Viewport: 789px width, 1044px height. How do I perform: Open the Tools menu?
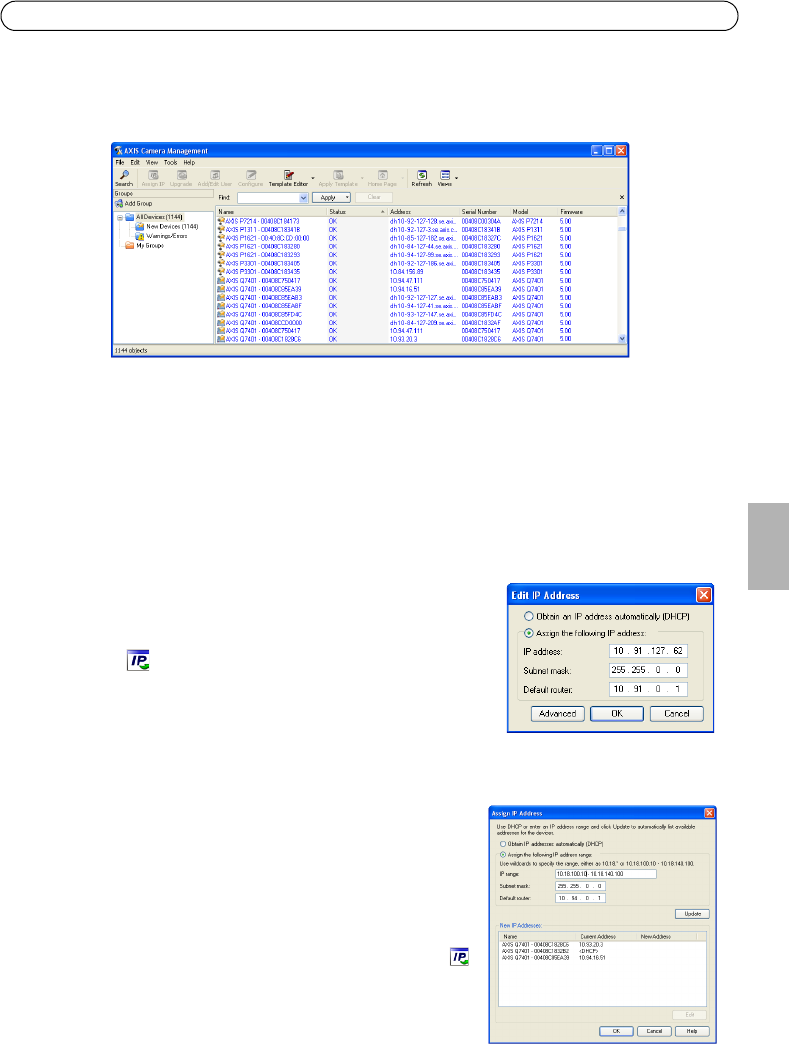pyautogui.click(x=170, y=162)
